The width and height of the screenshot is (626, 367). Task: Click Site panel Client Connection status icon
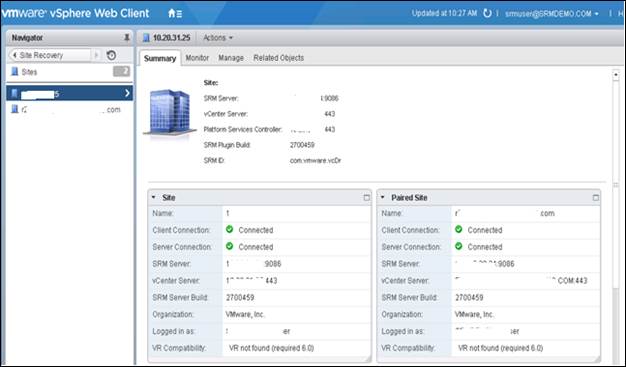pyautogui.click(x=230, y=229)
